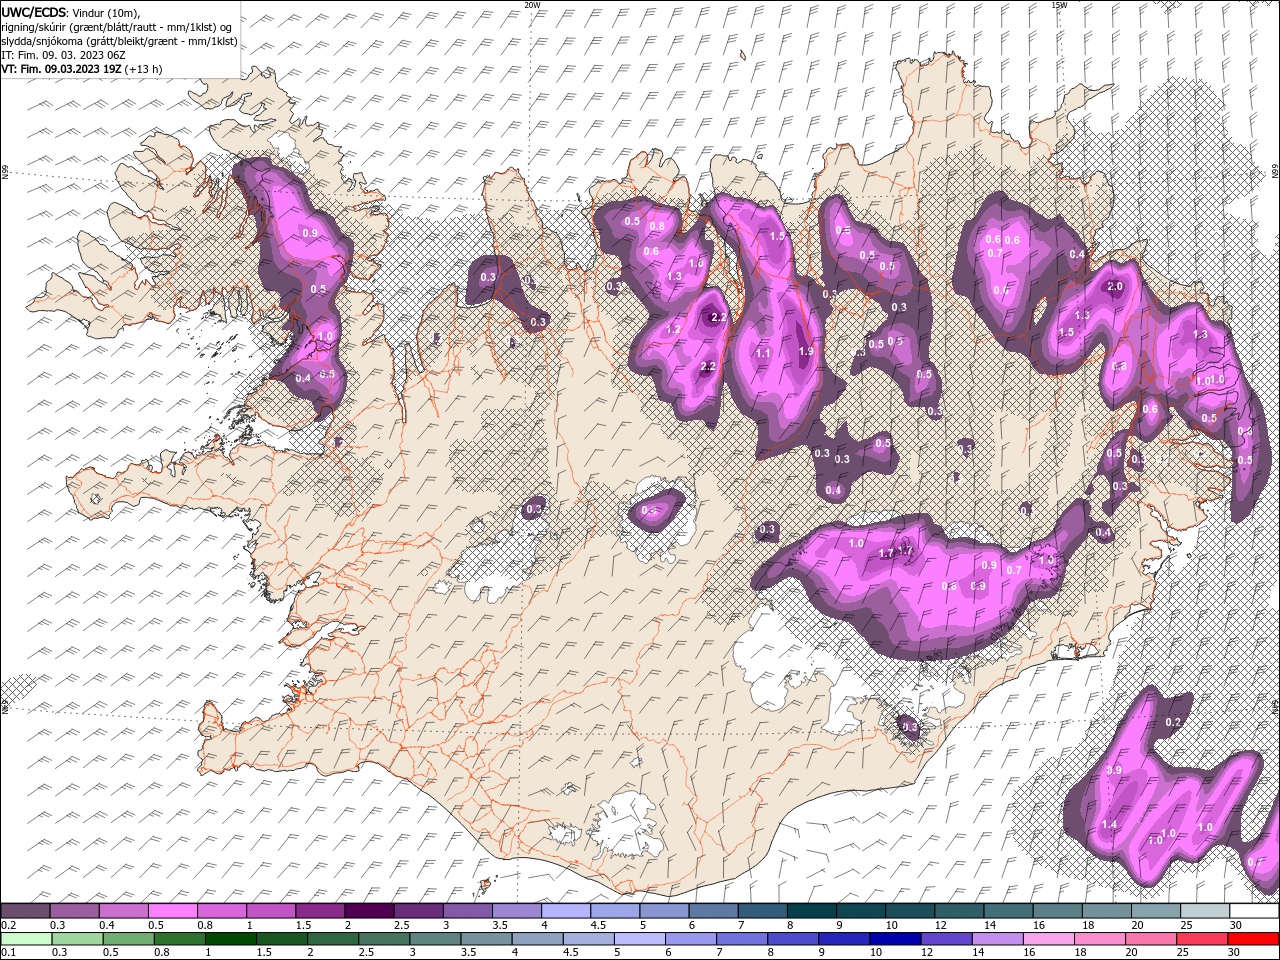This screenshot has height=960, width=1280.
Task: Click the upper legend swatch labeled 18
Action: (1106, 911)
